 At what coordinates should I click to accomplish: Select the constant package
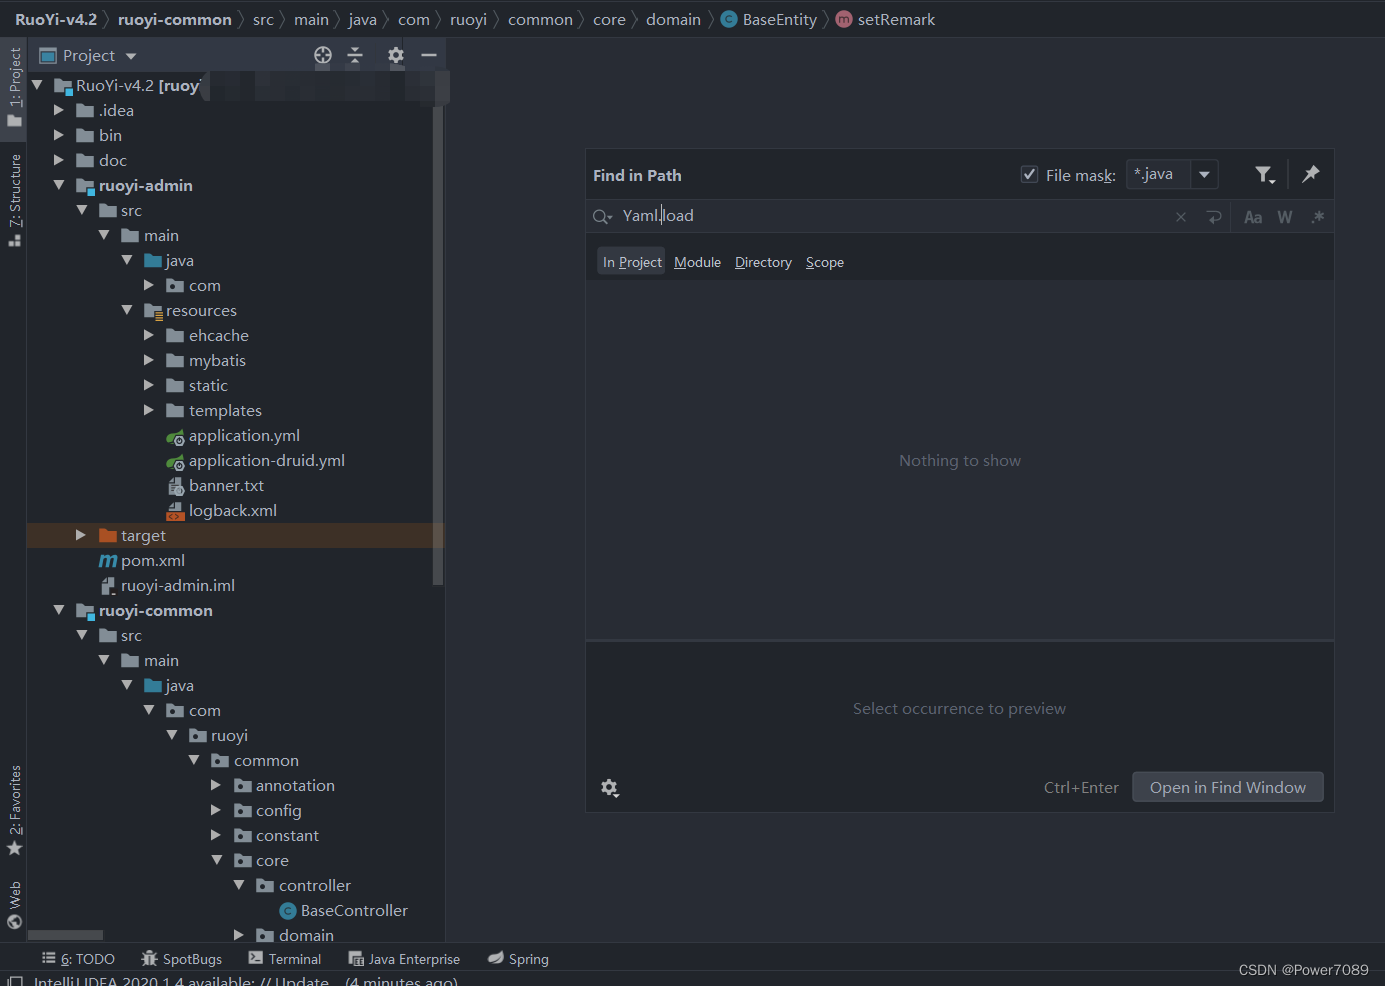click(x=276, y=836)
